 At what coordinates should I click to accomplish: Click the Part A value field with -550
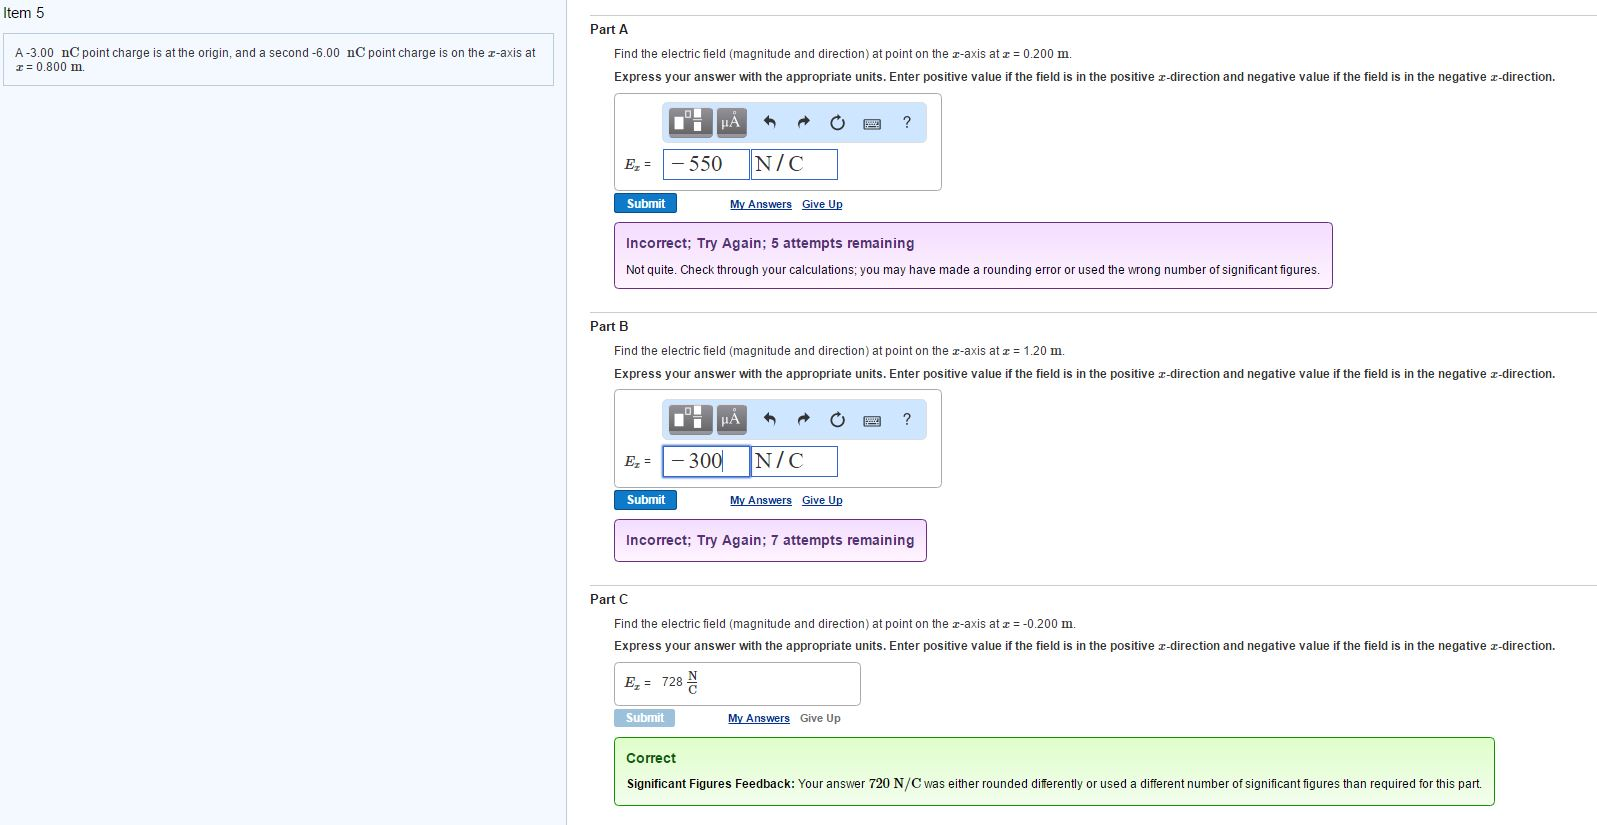(x=706, y=164)
